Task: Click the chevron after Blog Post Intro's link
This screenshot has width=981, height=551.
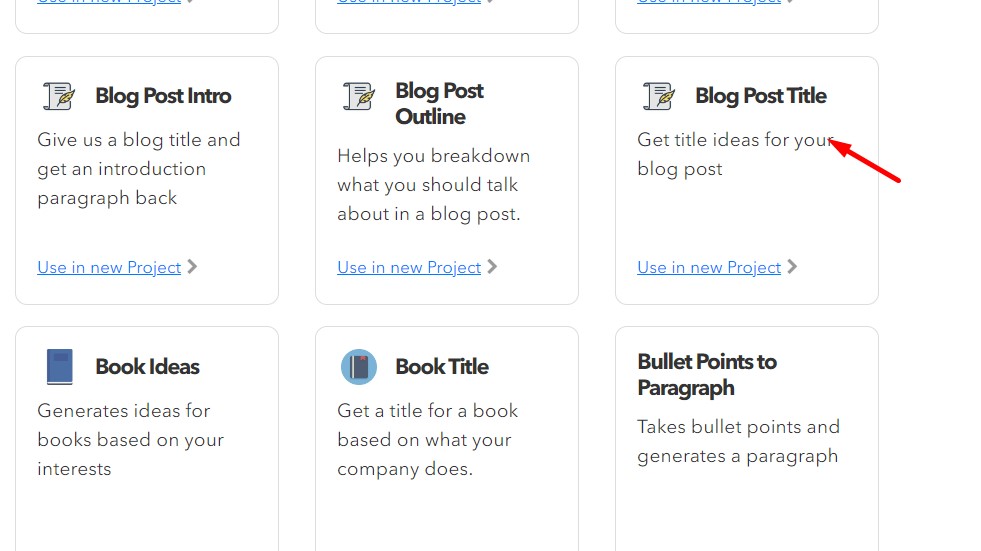Action: [192, 267]
